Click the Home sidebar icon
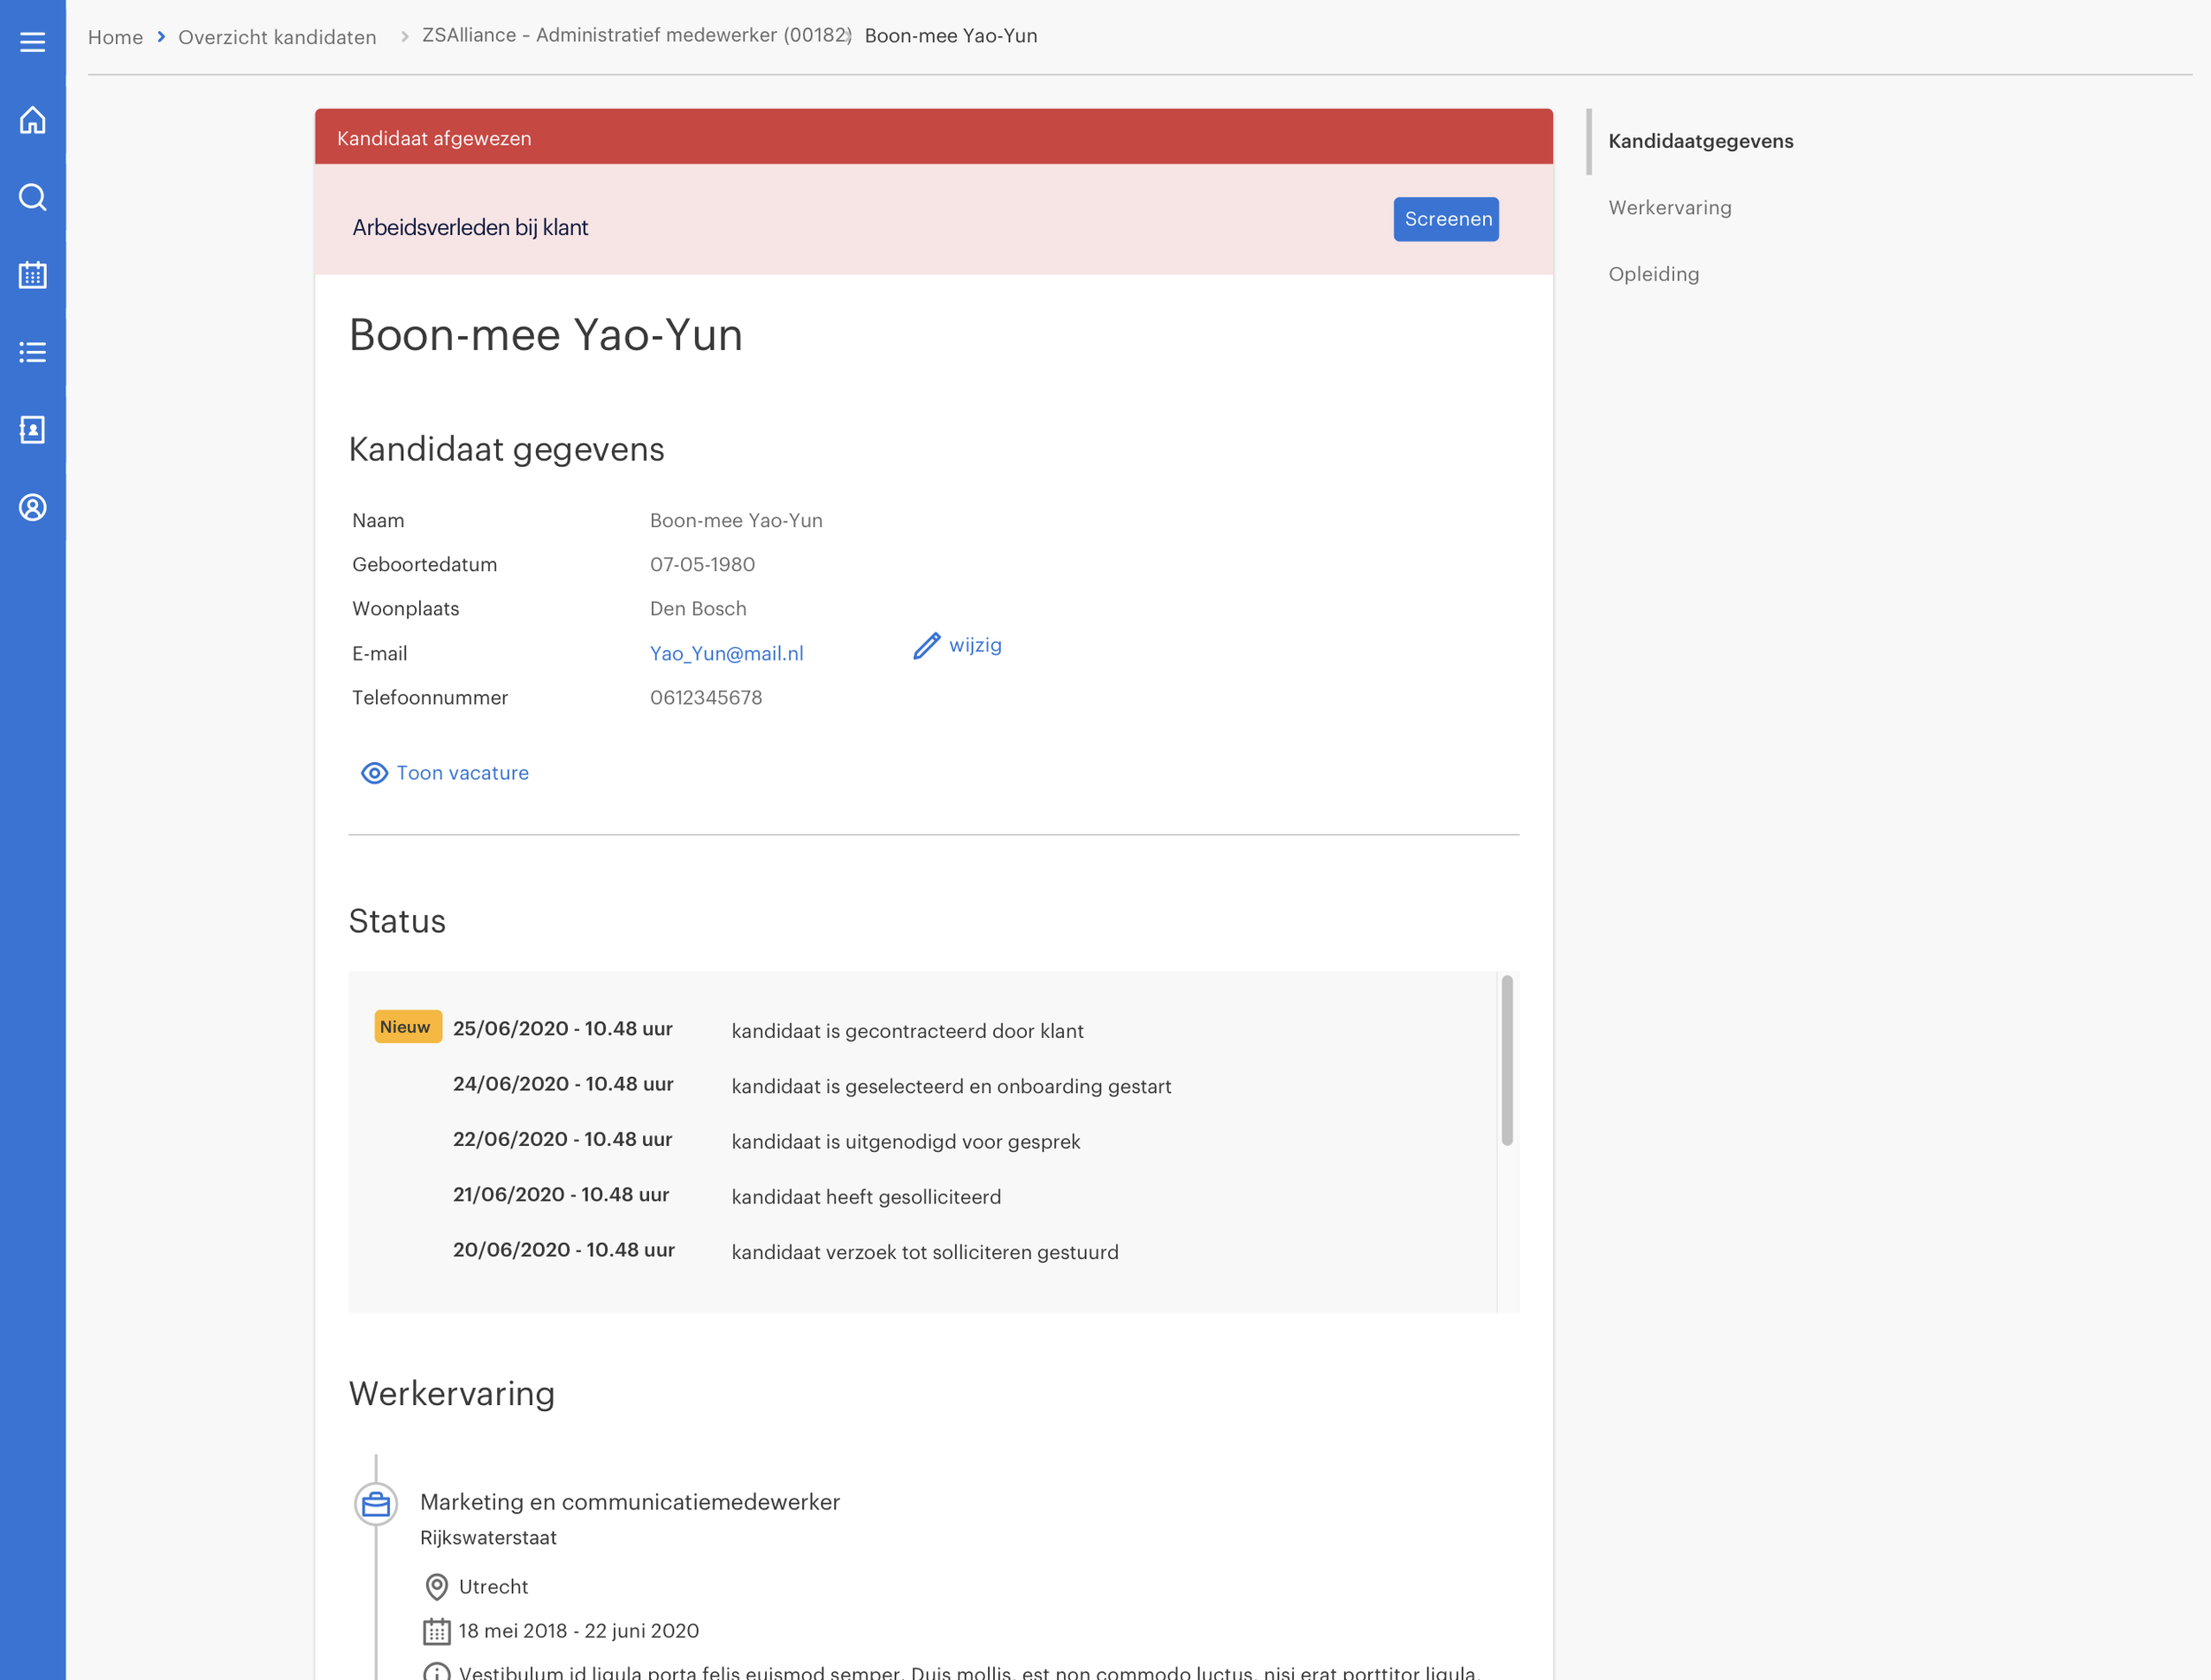The width and height of the screenshot is (2211, 1680). click(x=32, y=120)
